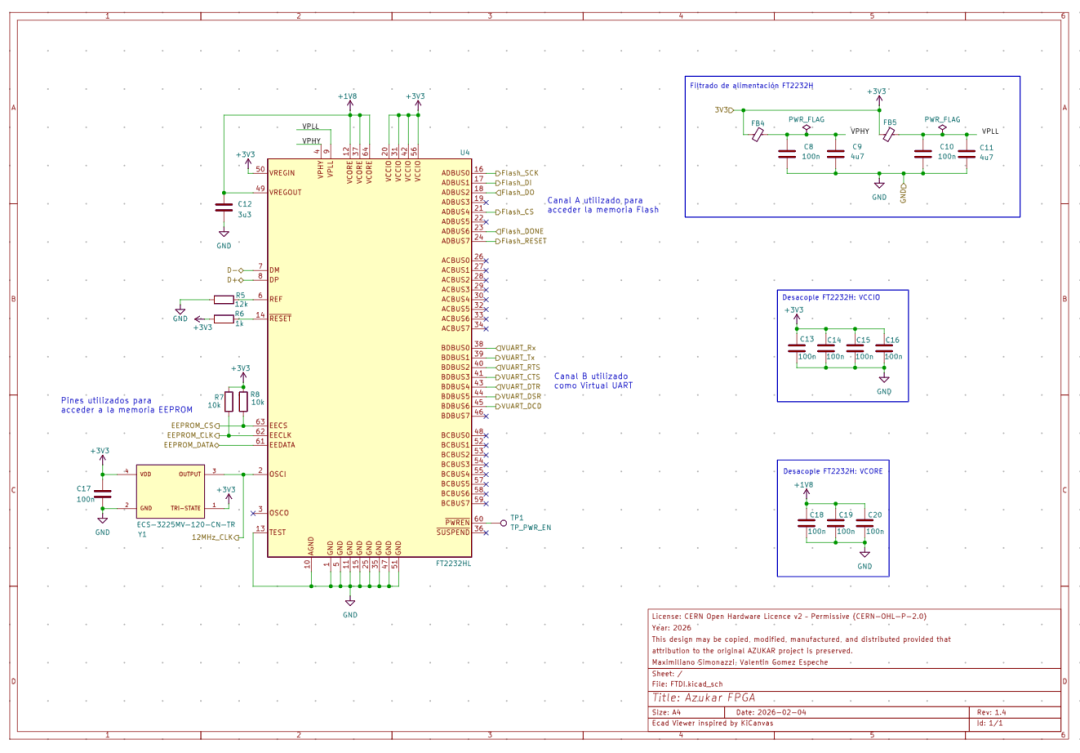1080x753 pixels.
Task: Click the 'File: FTDI.kicad_sch' title block field
Action: pyautogui.click(x=687, y=684)
